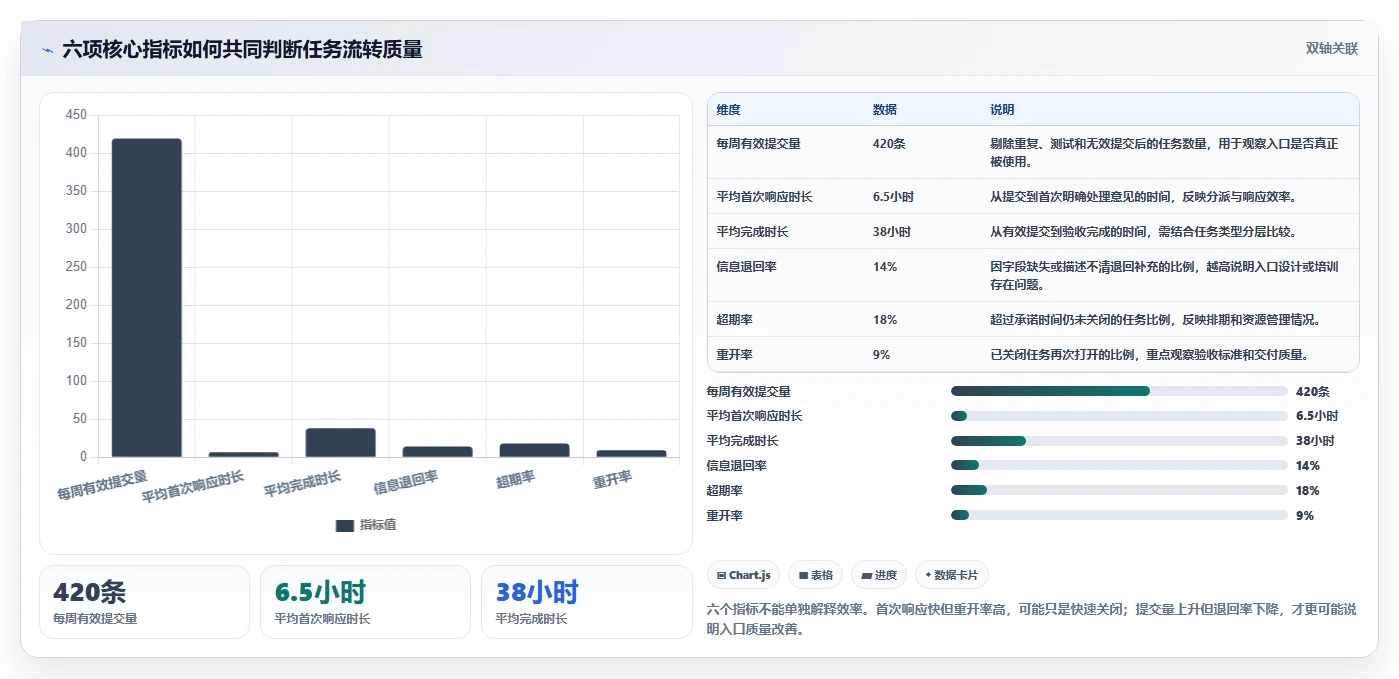Click the 六项核心指标 panel title

242,49
